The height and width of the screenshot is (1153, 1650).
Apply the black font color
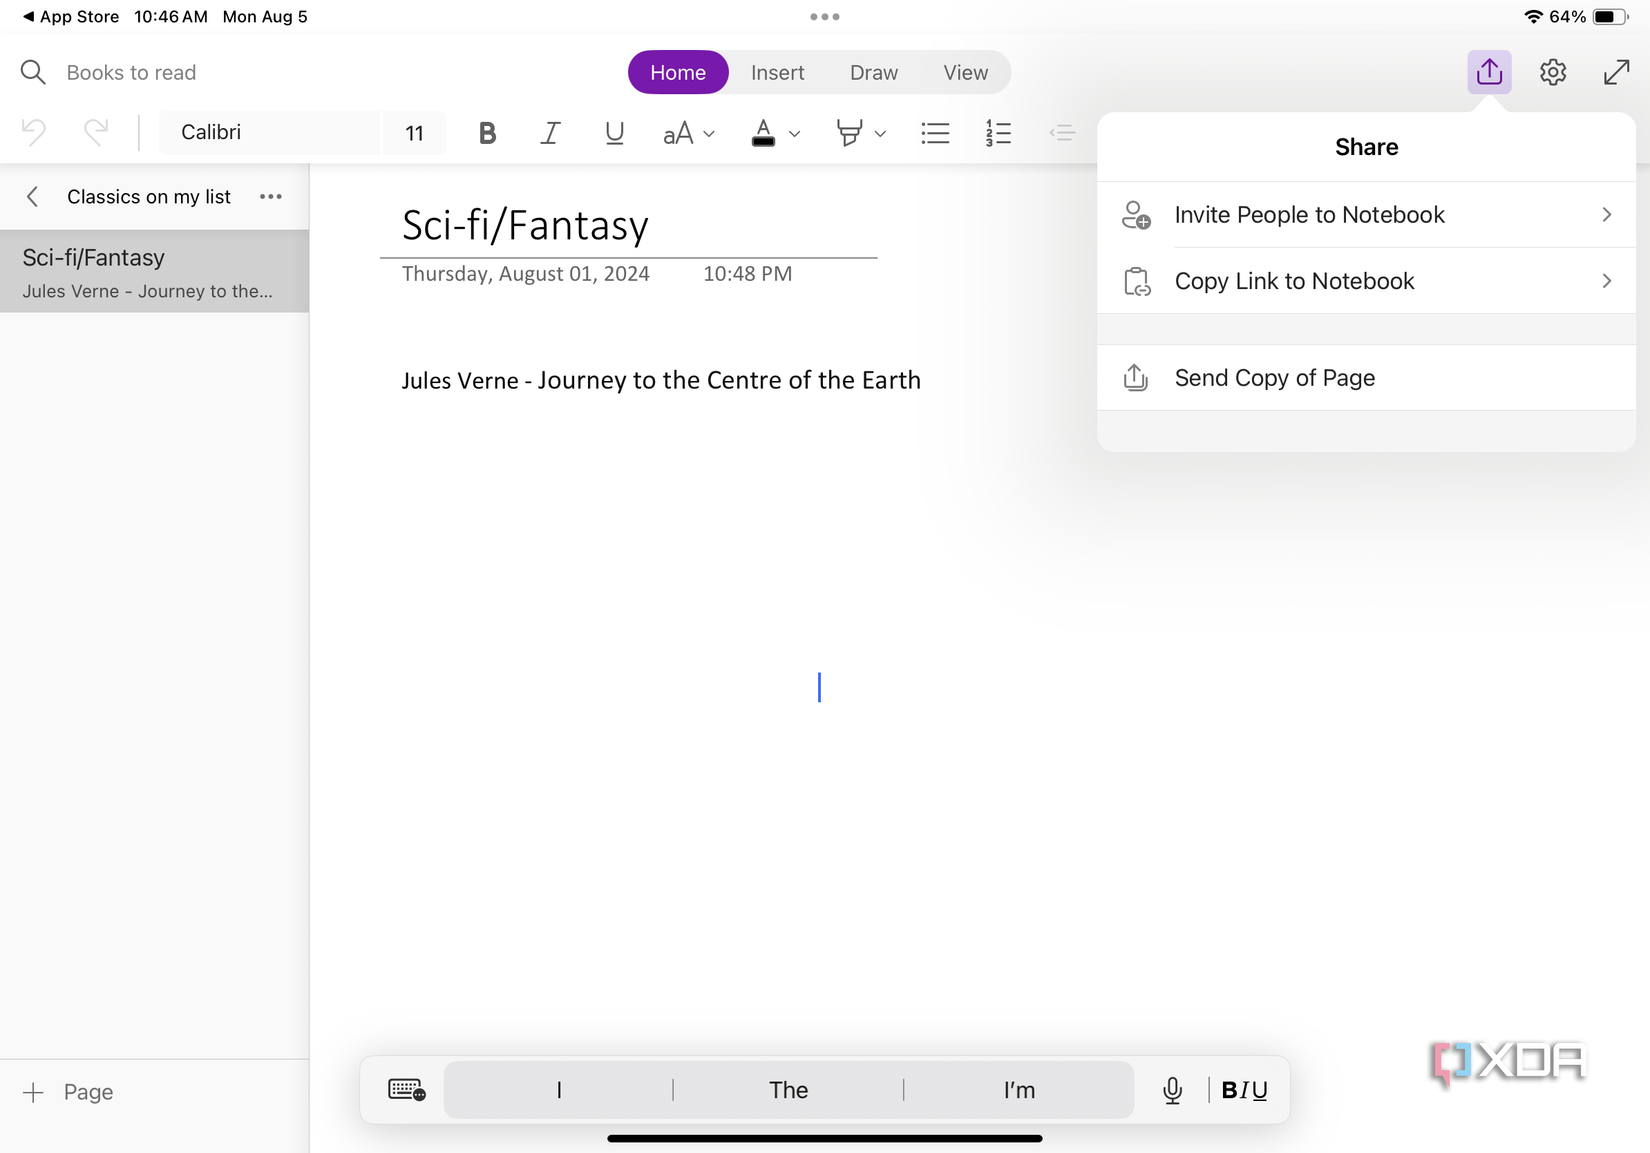point(763,133)
